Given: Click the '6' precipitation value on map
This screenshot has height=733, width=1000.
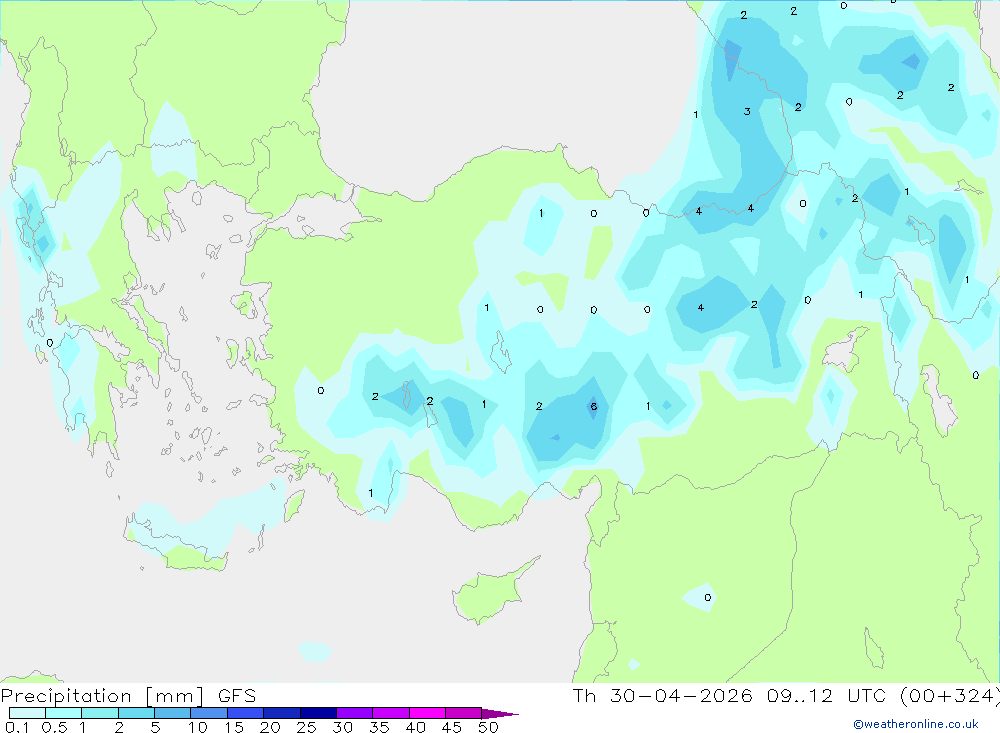Looking at the screenshot, I should (594, 406).
